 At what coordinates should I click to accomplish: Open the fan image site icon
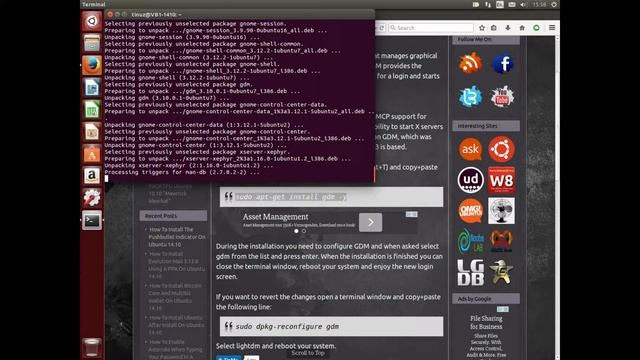click(x=501, y=211)
